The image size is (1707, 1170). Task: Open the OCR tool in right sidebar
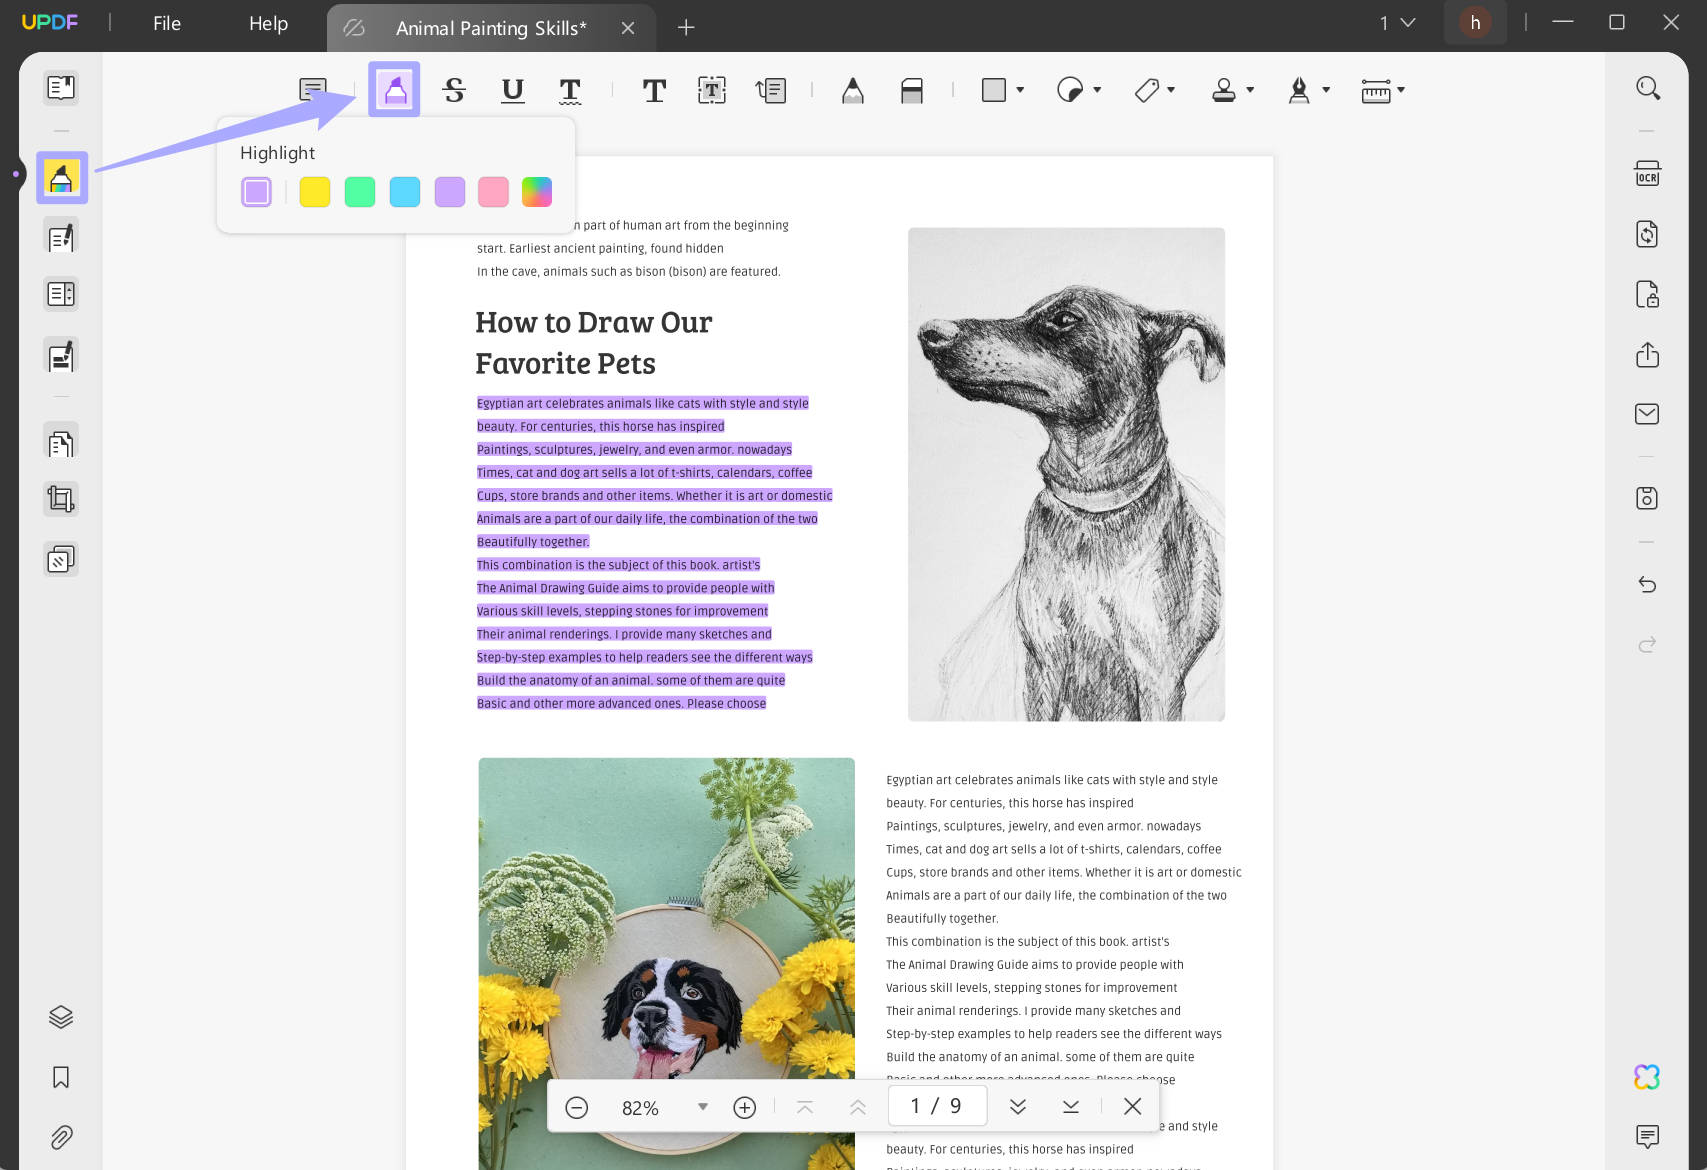coord(1646,172)
